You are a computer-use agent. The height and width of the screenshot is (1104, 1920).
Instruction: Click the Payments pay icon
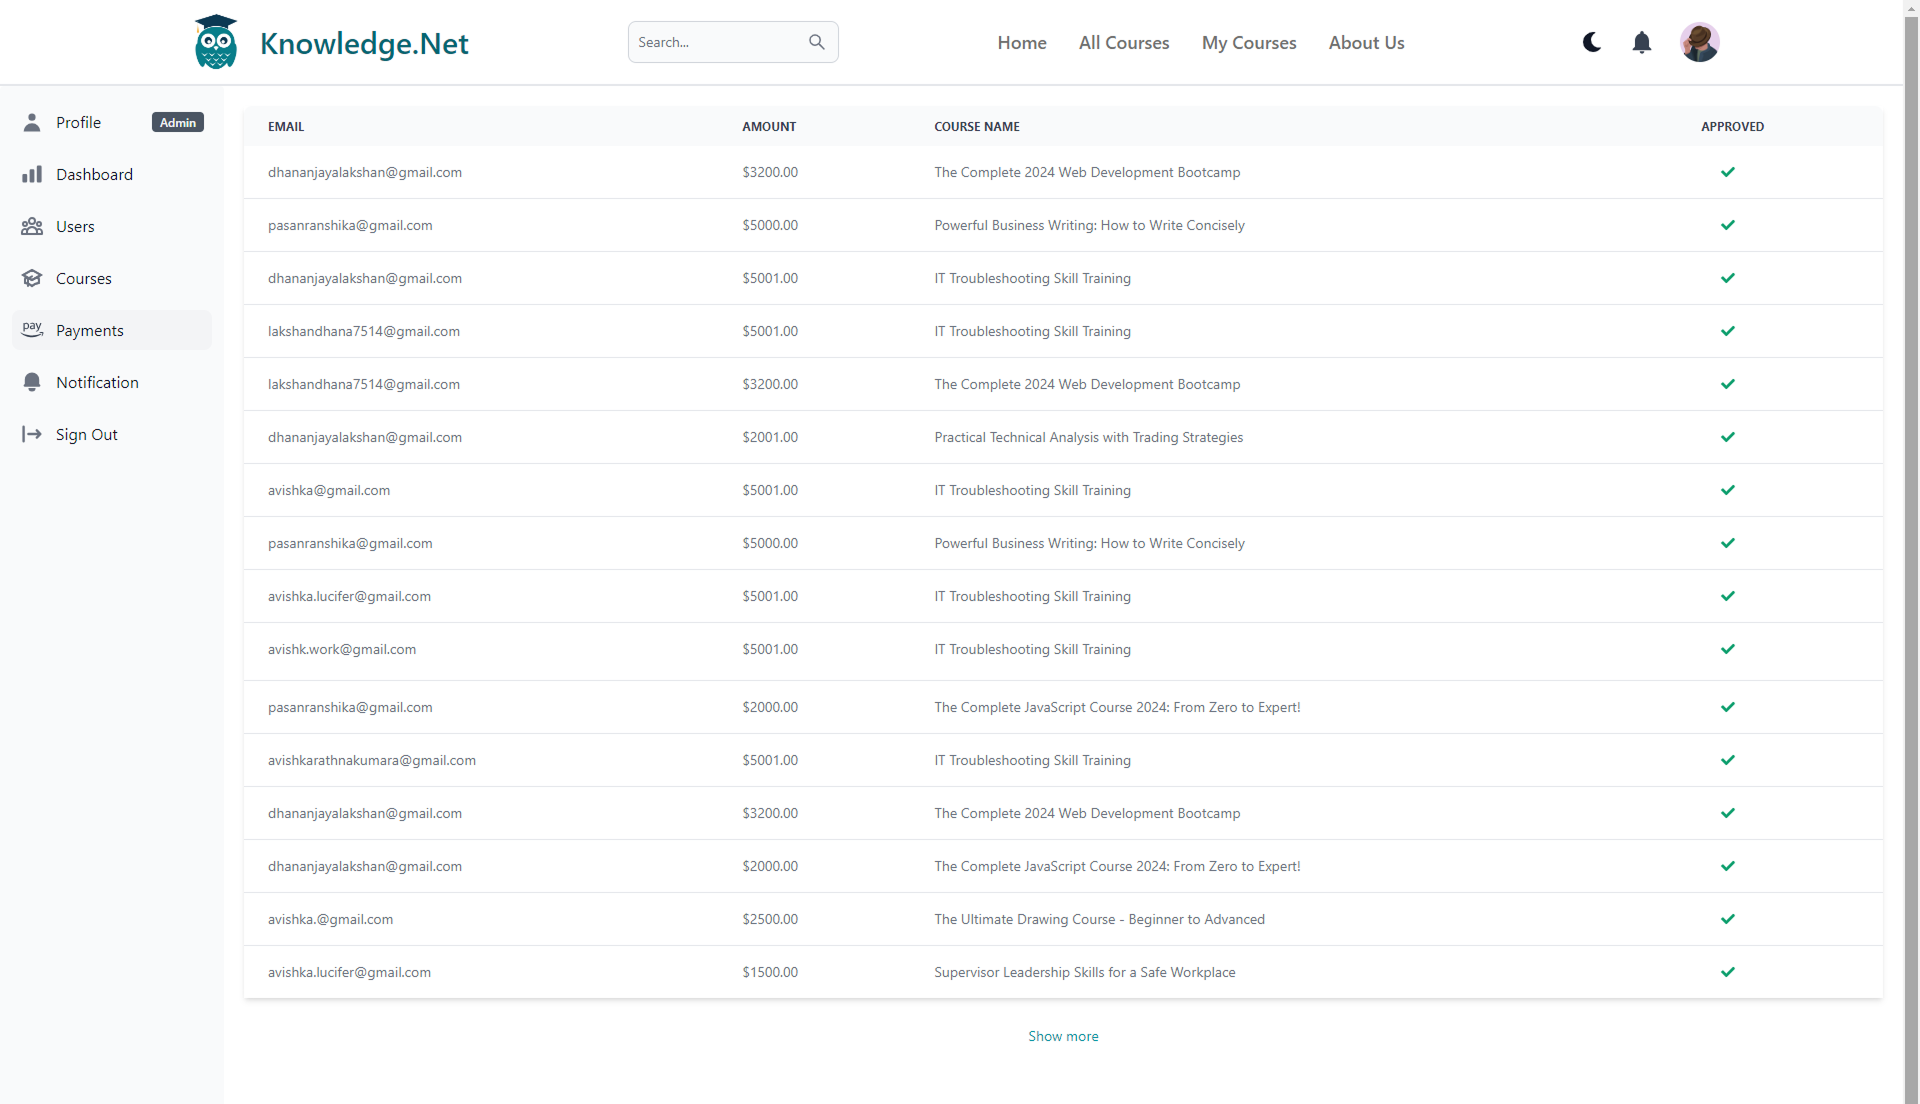pos(33,330)
